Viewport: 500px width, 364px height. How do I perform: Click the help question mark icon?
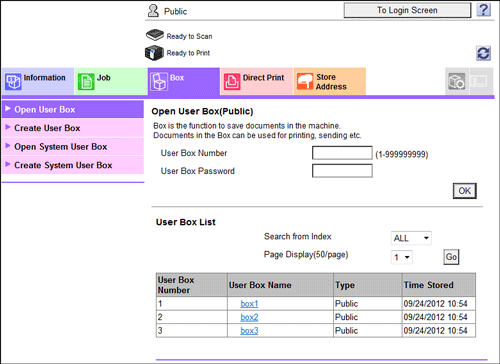(x=483, y=10)
